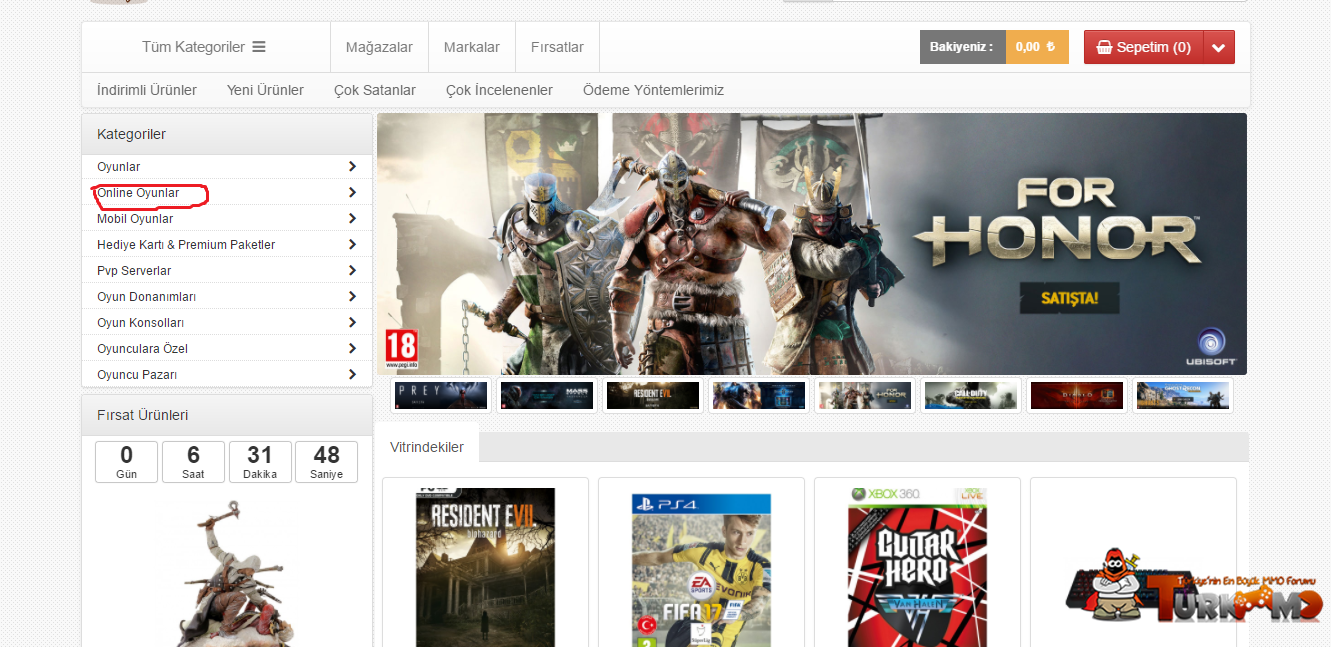Expand the Oyun Donanımları chevron arrow
1331x647 pixels.
pyautogui.click(x=352, y=297)
